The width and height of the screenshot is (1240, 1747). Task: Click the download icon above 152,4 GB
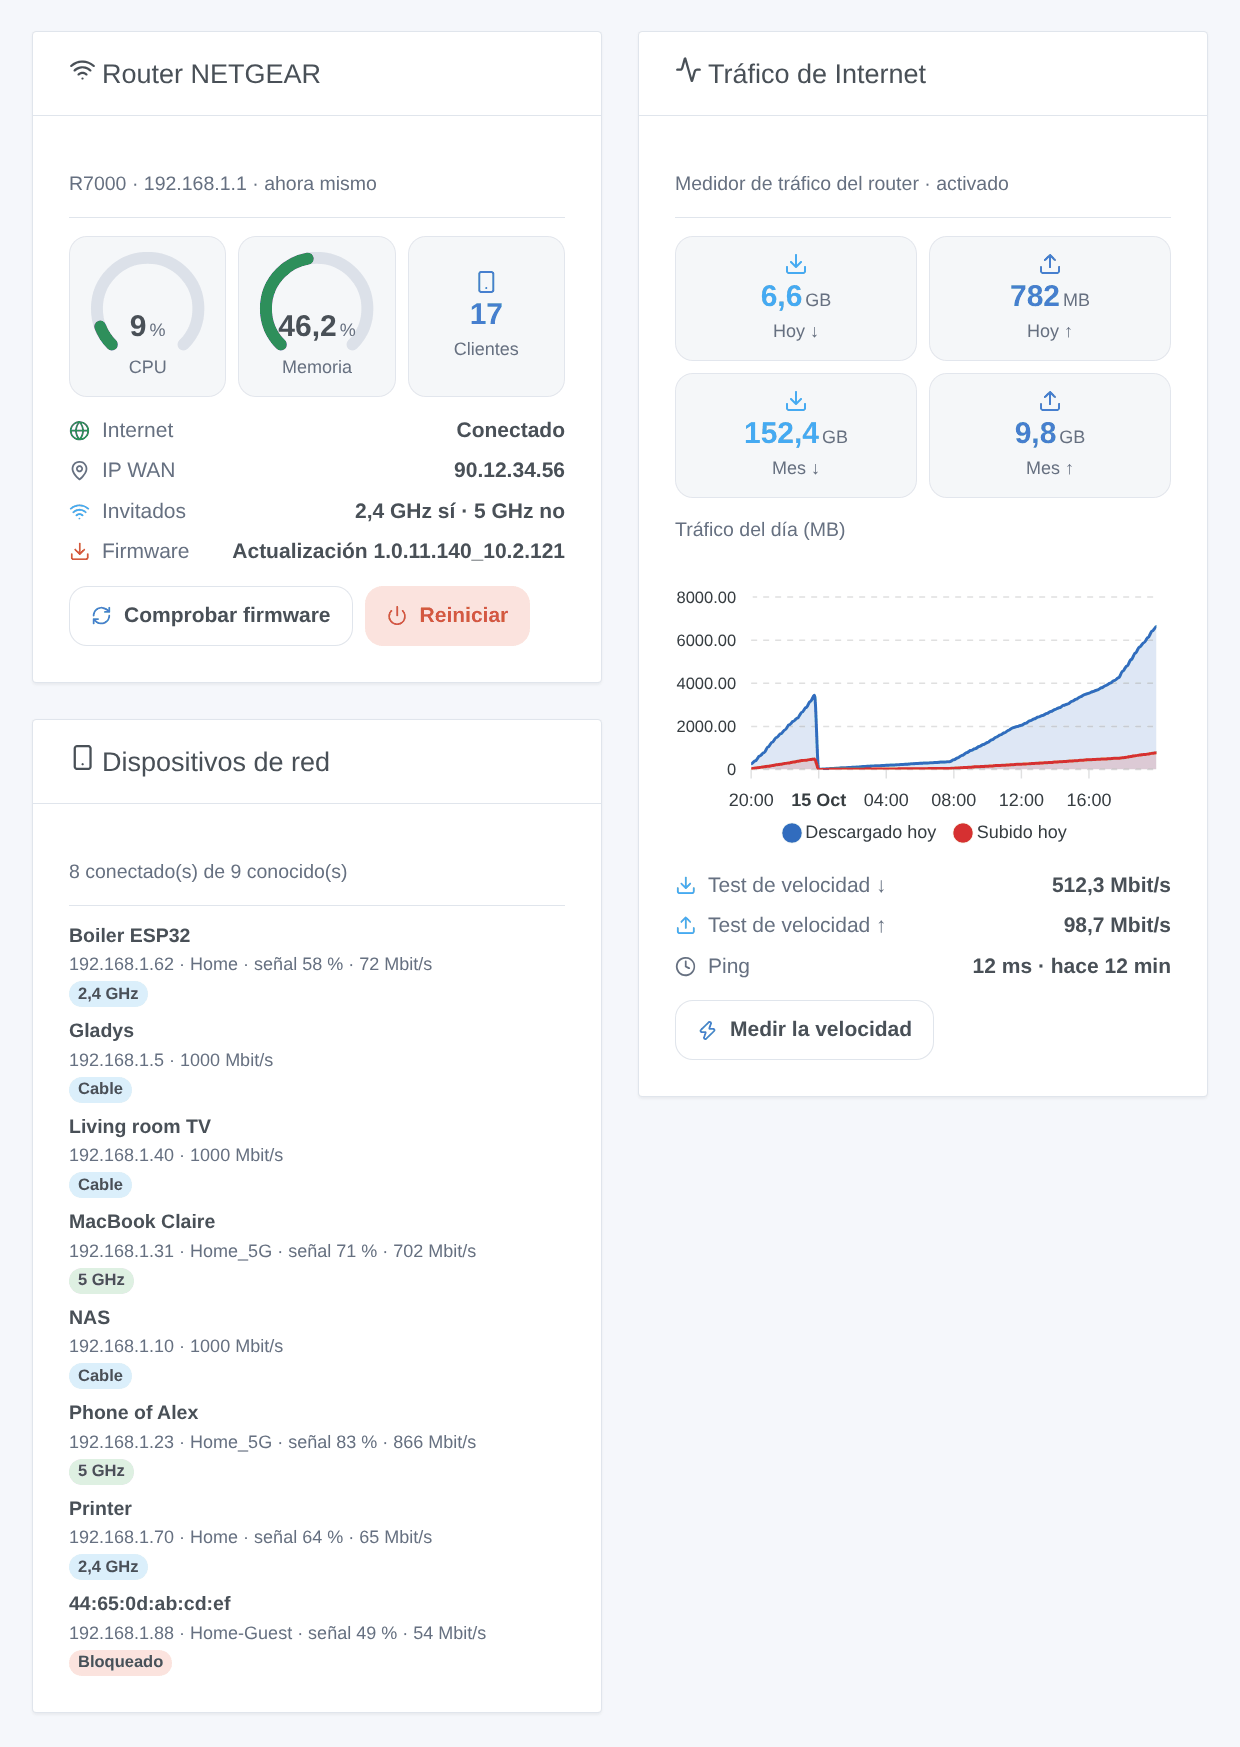(x=796, y=401)
